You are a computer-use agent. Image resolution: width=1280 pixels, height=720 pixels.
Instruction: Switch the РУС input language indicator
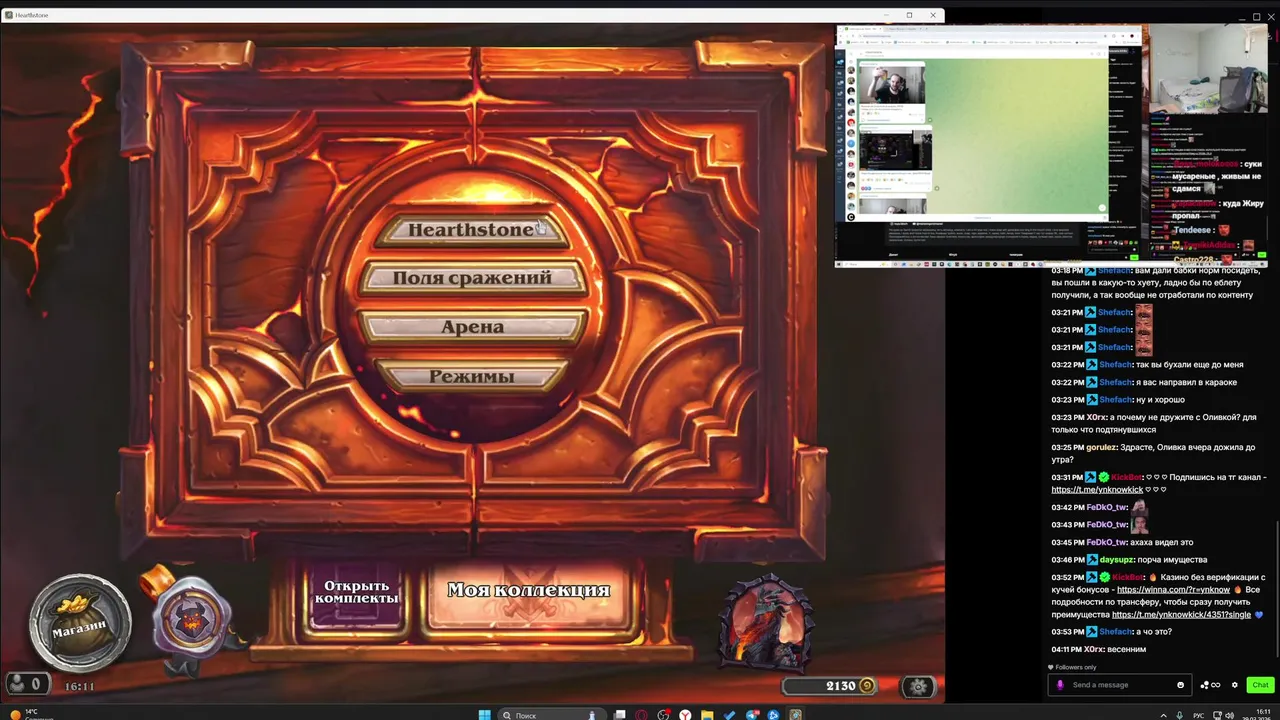click(1198, 715)
